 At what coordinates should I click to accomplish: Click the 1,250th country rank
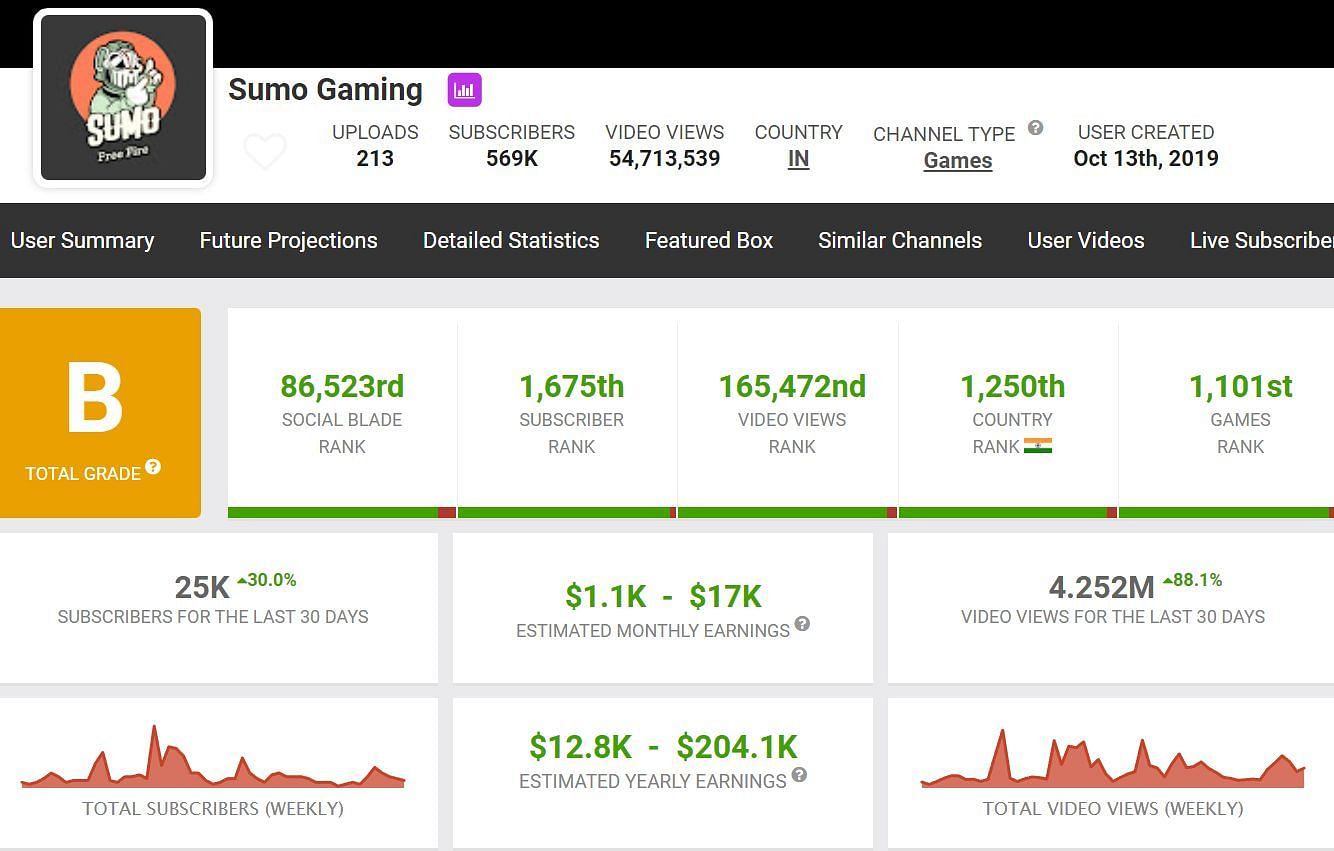(1012, 386)
